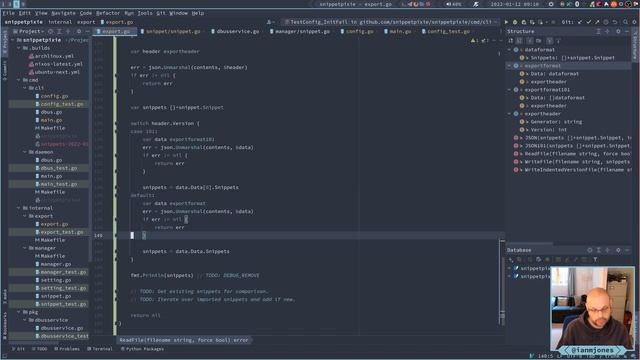Click the Git push arrow icon
This screenshot has height=360, width=640.
click(x=597, y=22)
